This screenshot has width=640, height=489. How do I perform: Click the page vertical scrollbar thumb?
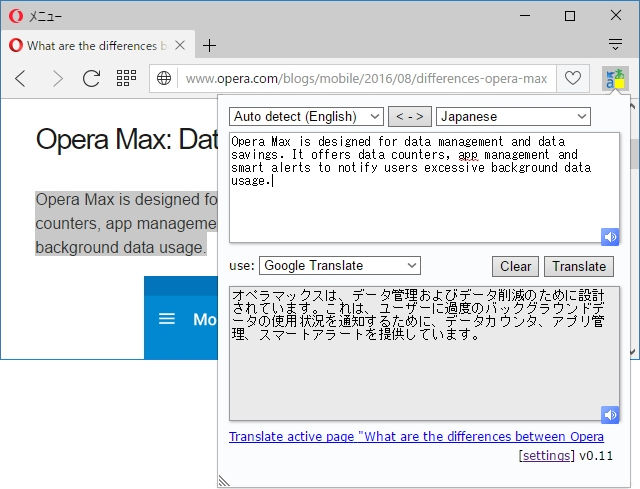(633, 154)
